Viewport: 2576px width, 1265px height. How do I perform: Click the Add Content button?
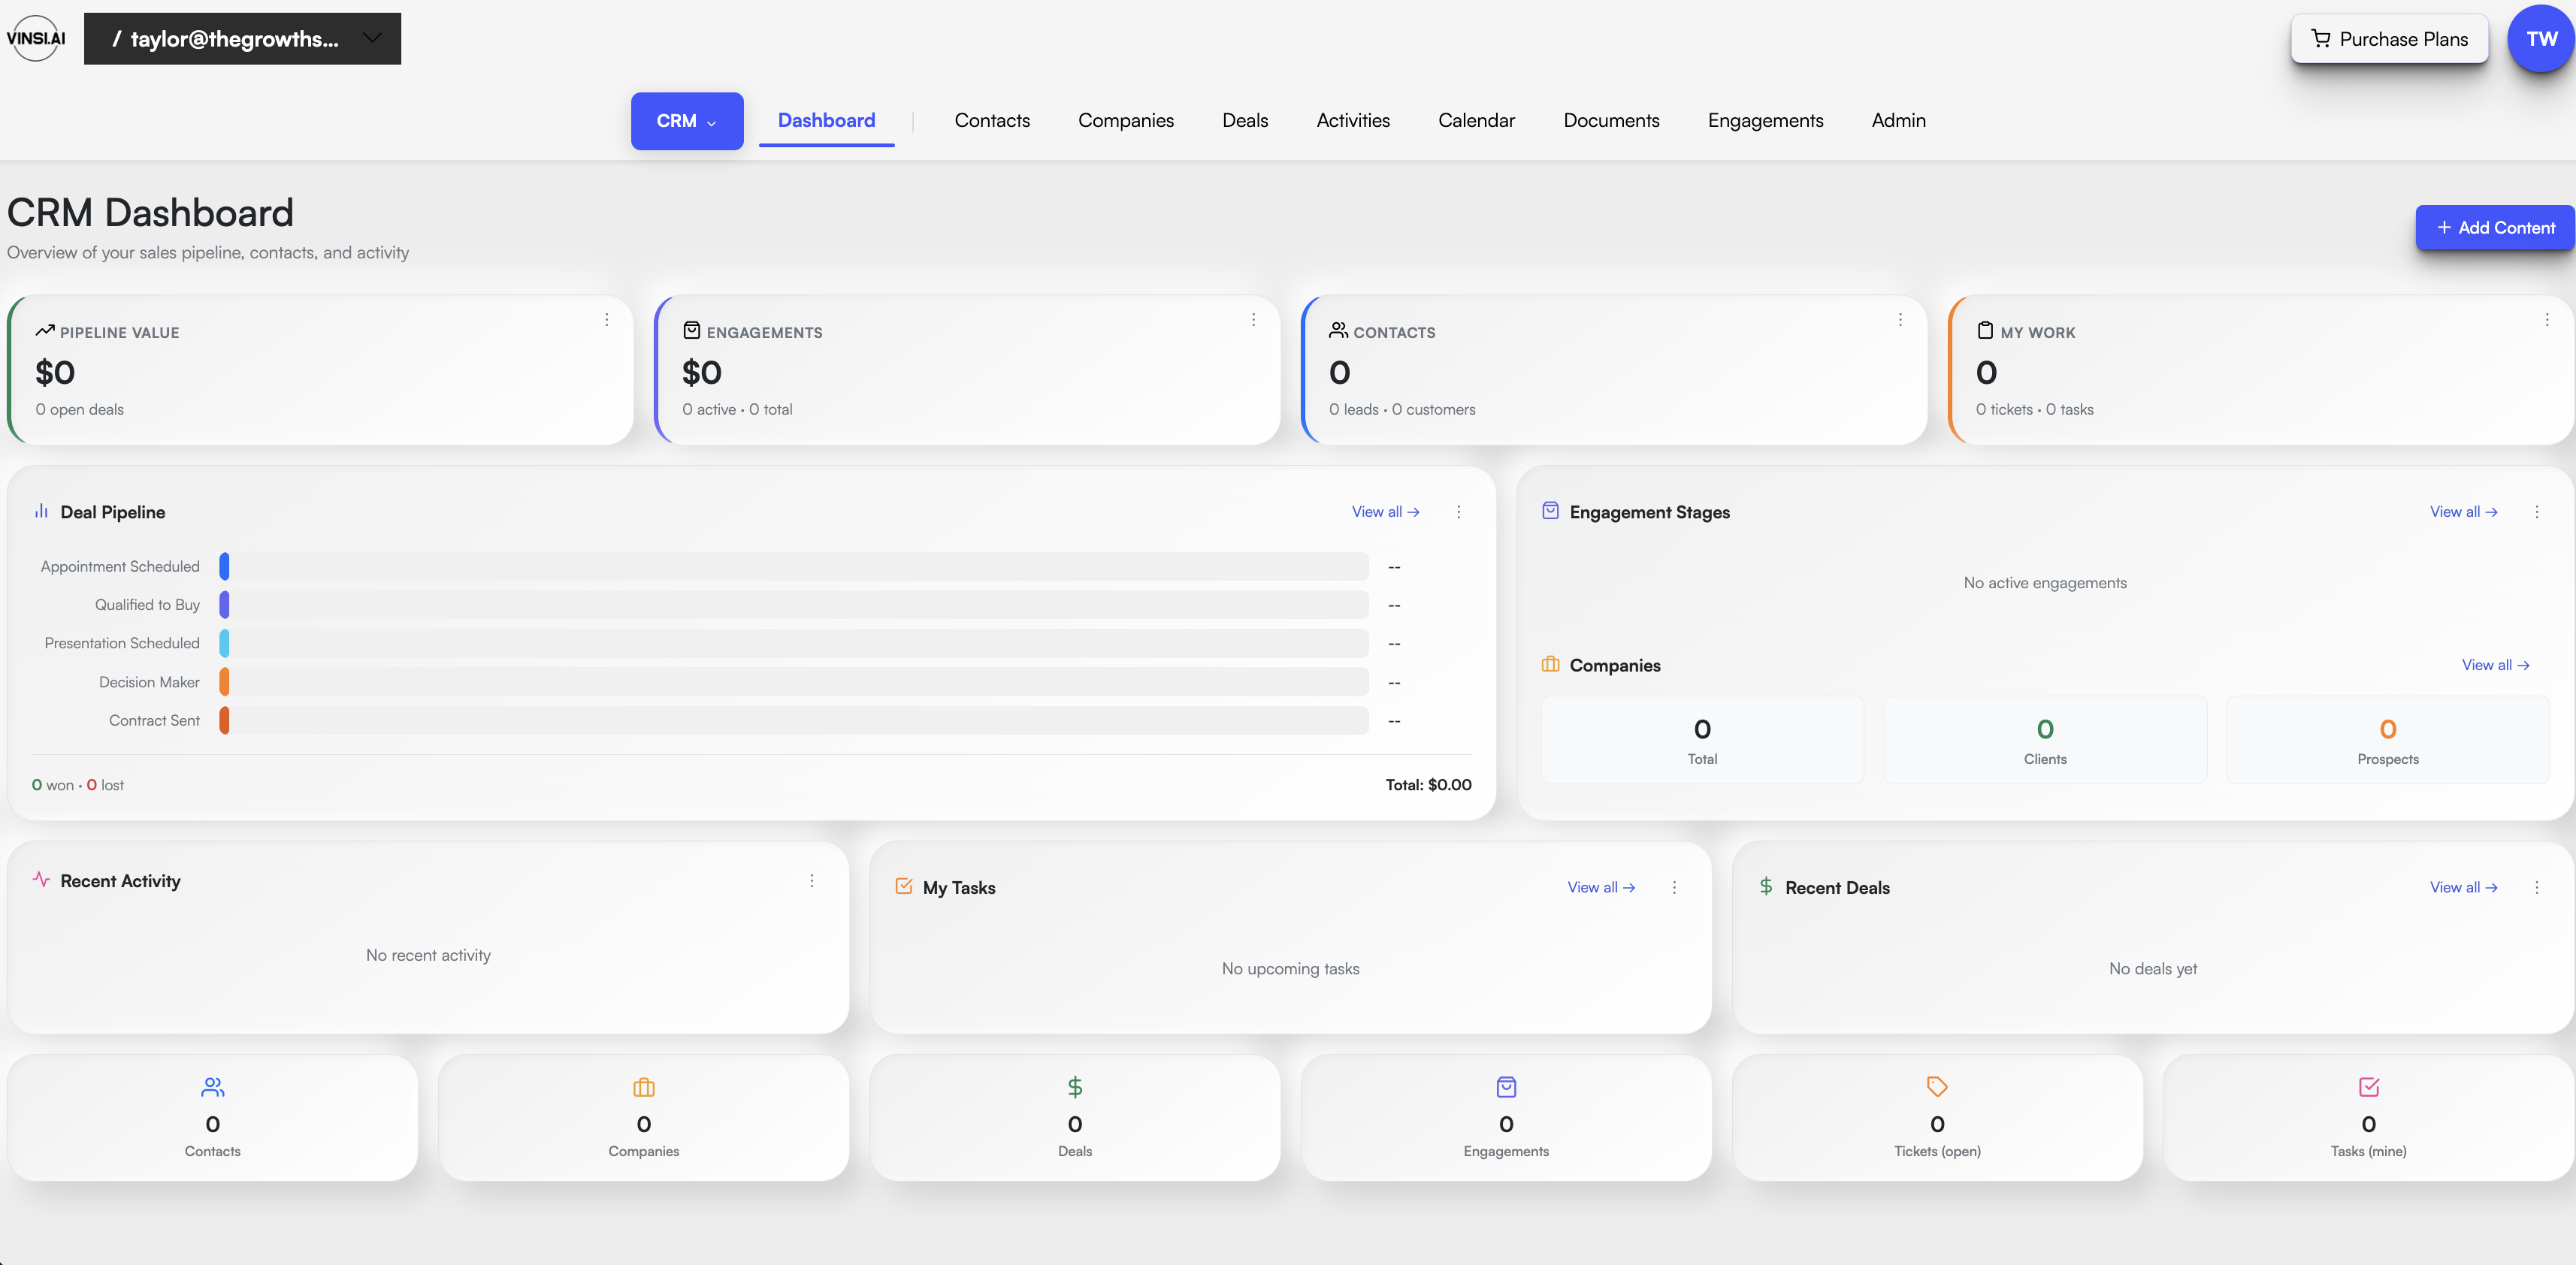point(2495,228)
